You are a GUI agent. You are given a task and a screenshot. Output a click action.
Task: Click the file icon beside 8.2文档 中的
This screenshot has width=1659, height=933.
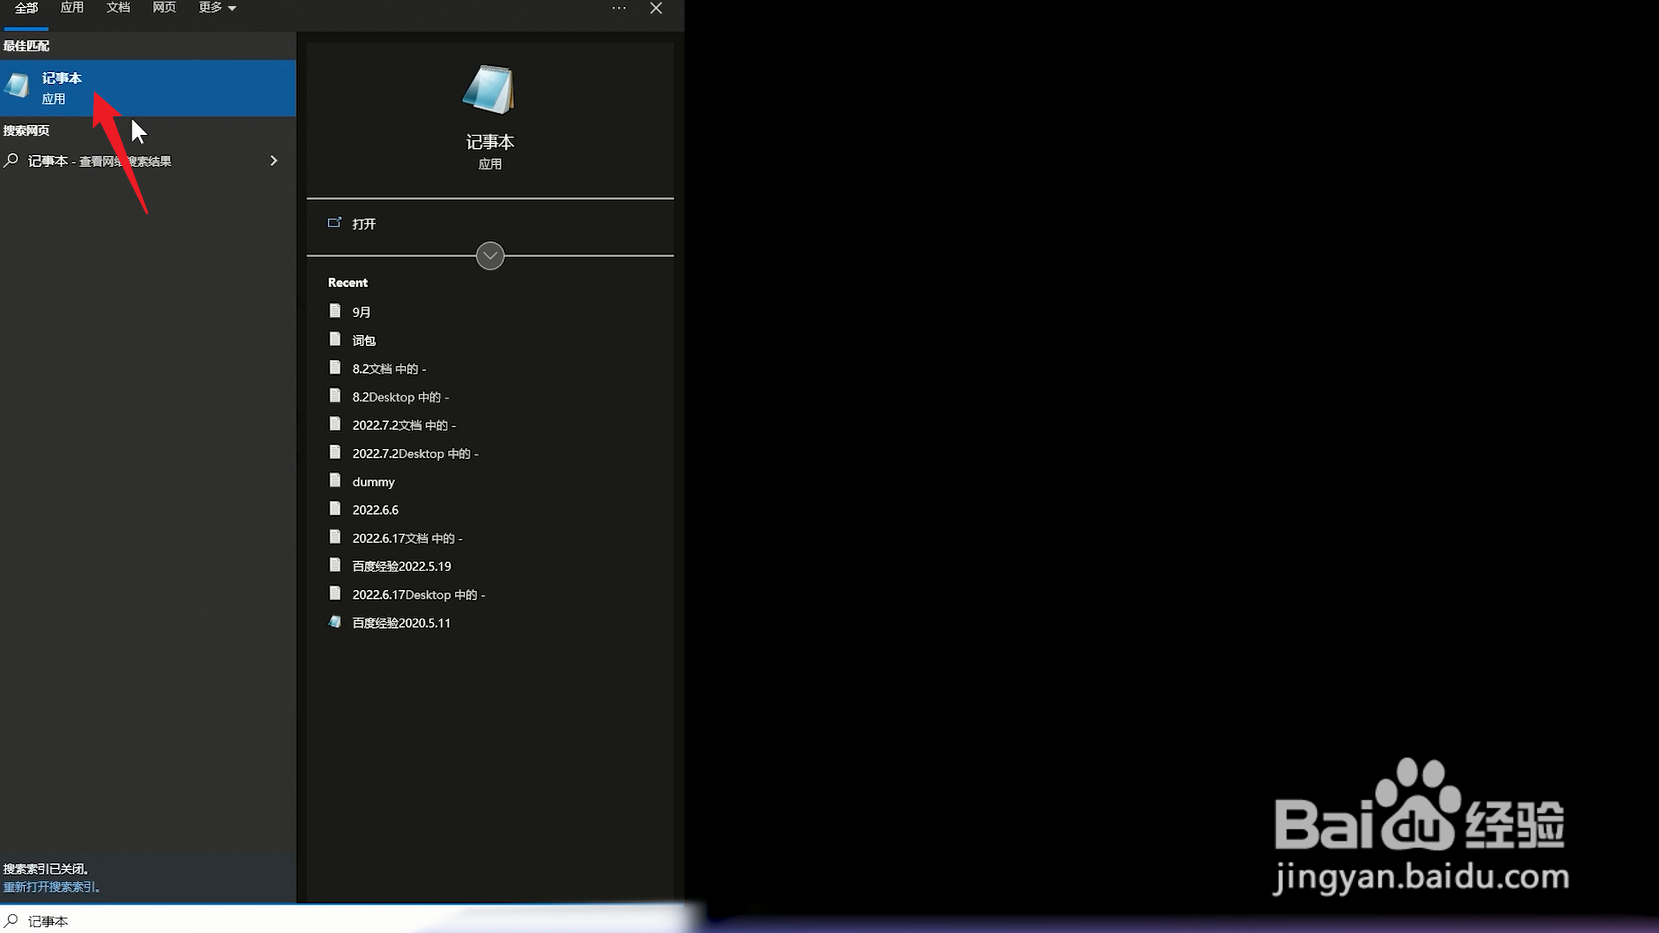pyautogui.click(x=335, y=367)
